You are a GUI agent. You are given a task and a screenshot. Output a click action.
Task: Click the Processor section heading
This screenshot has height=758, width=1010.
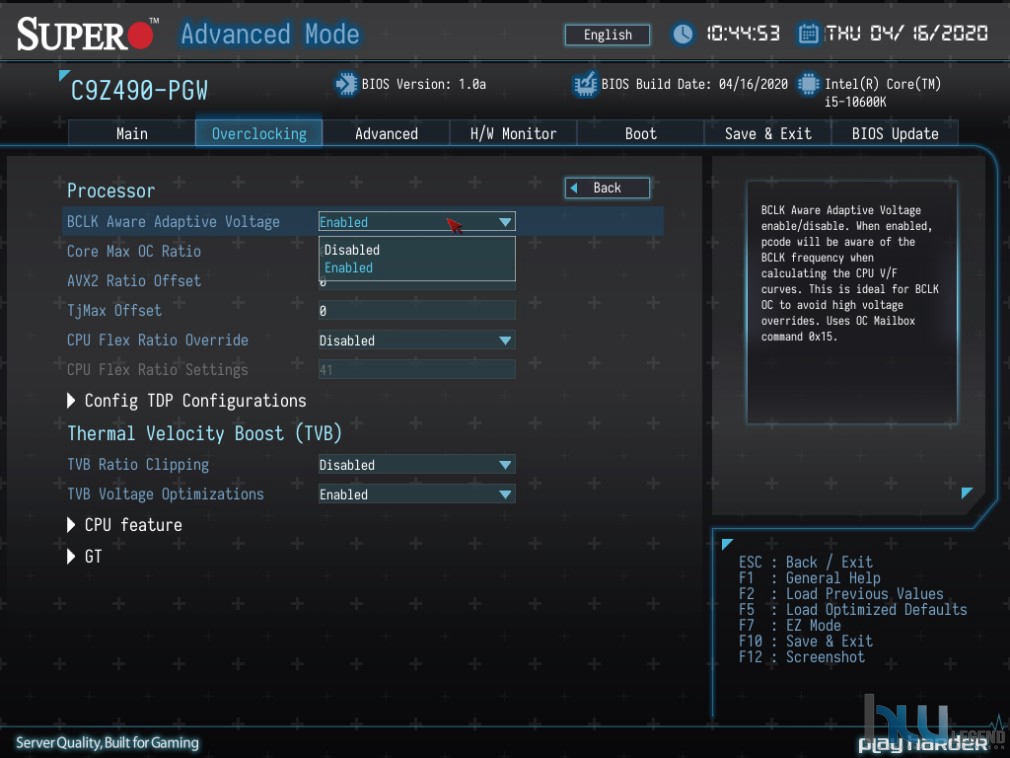coord(111,191)
